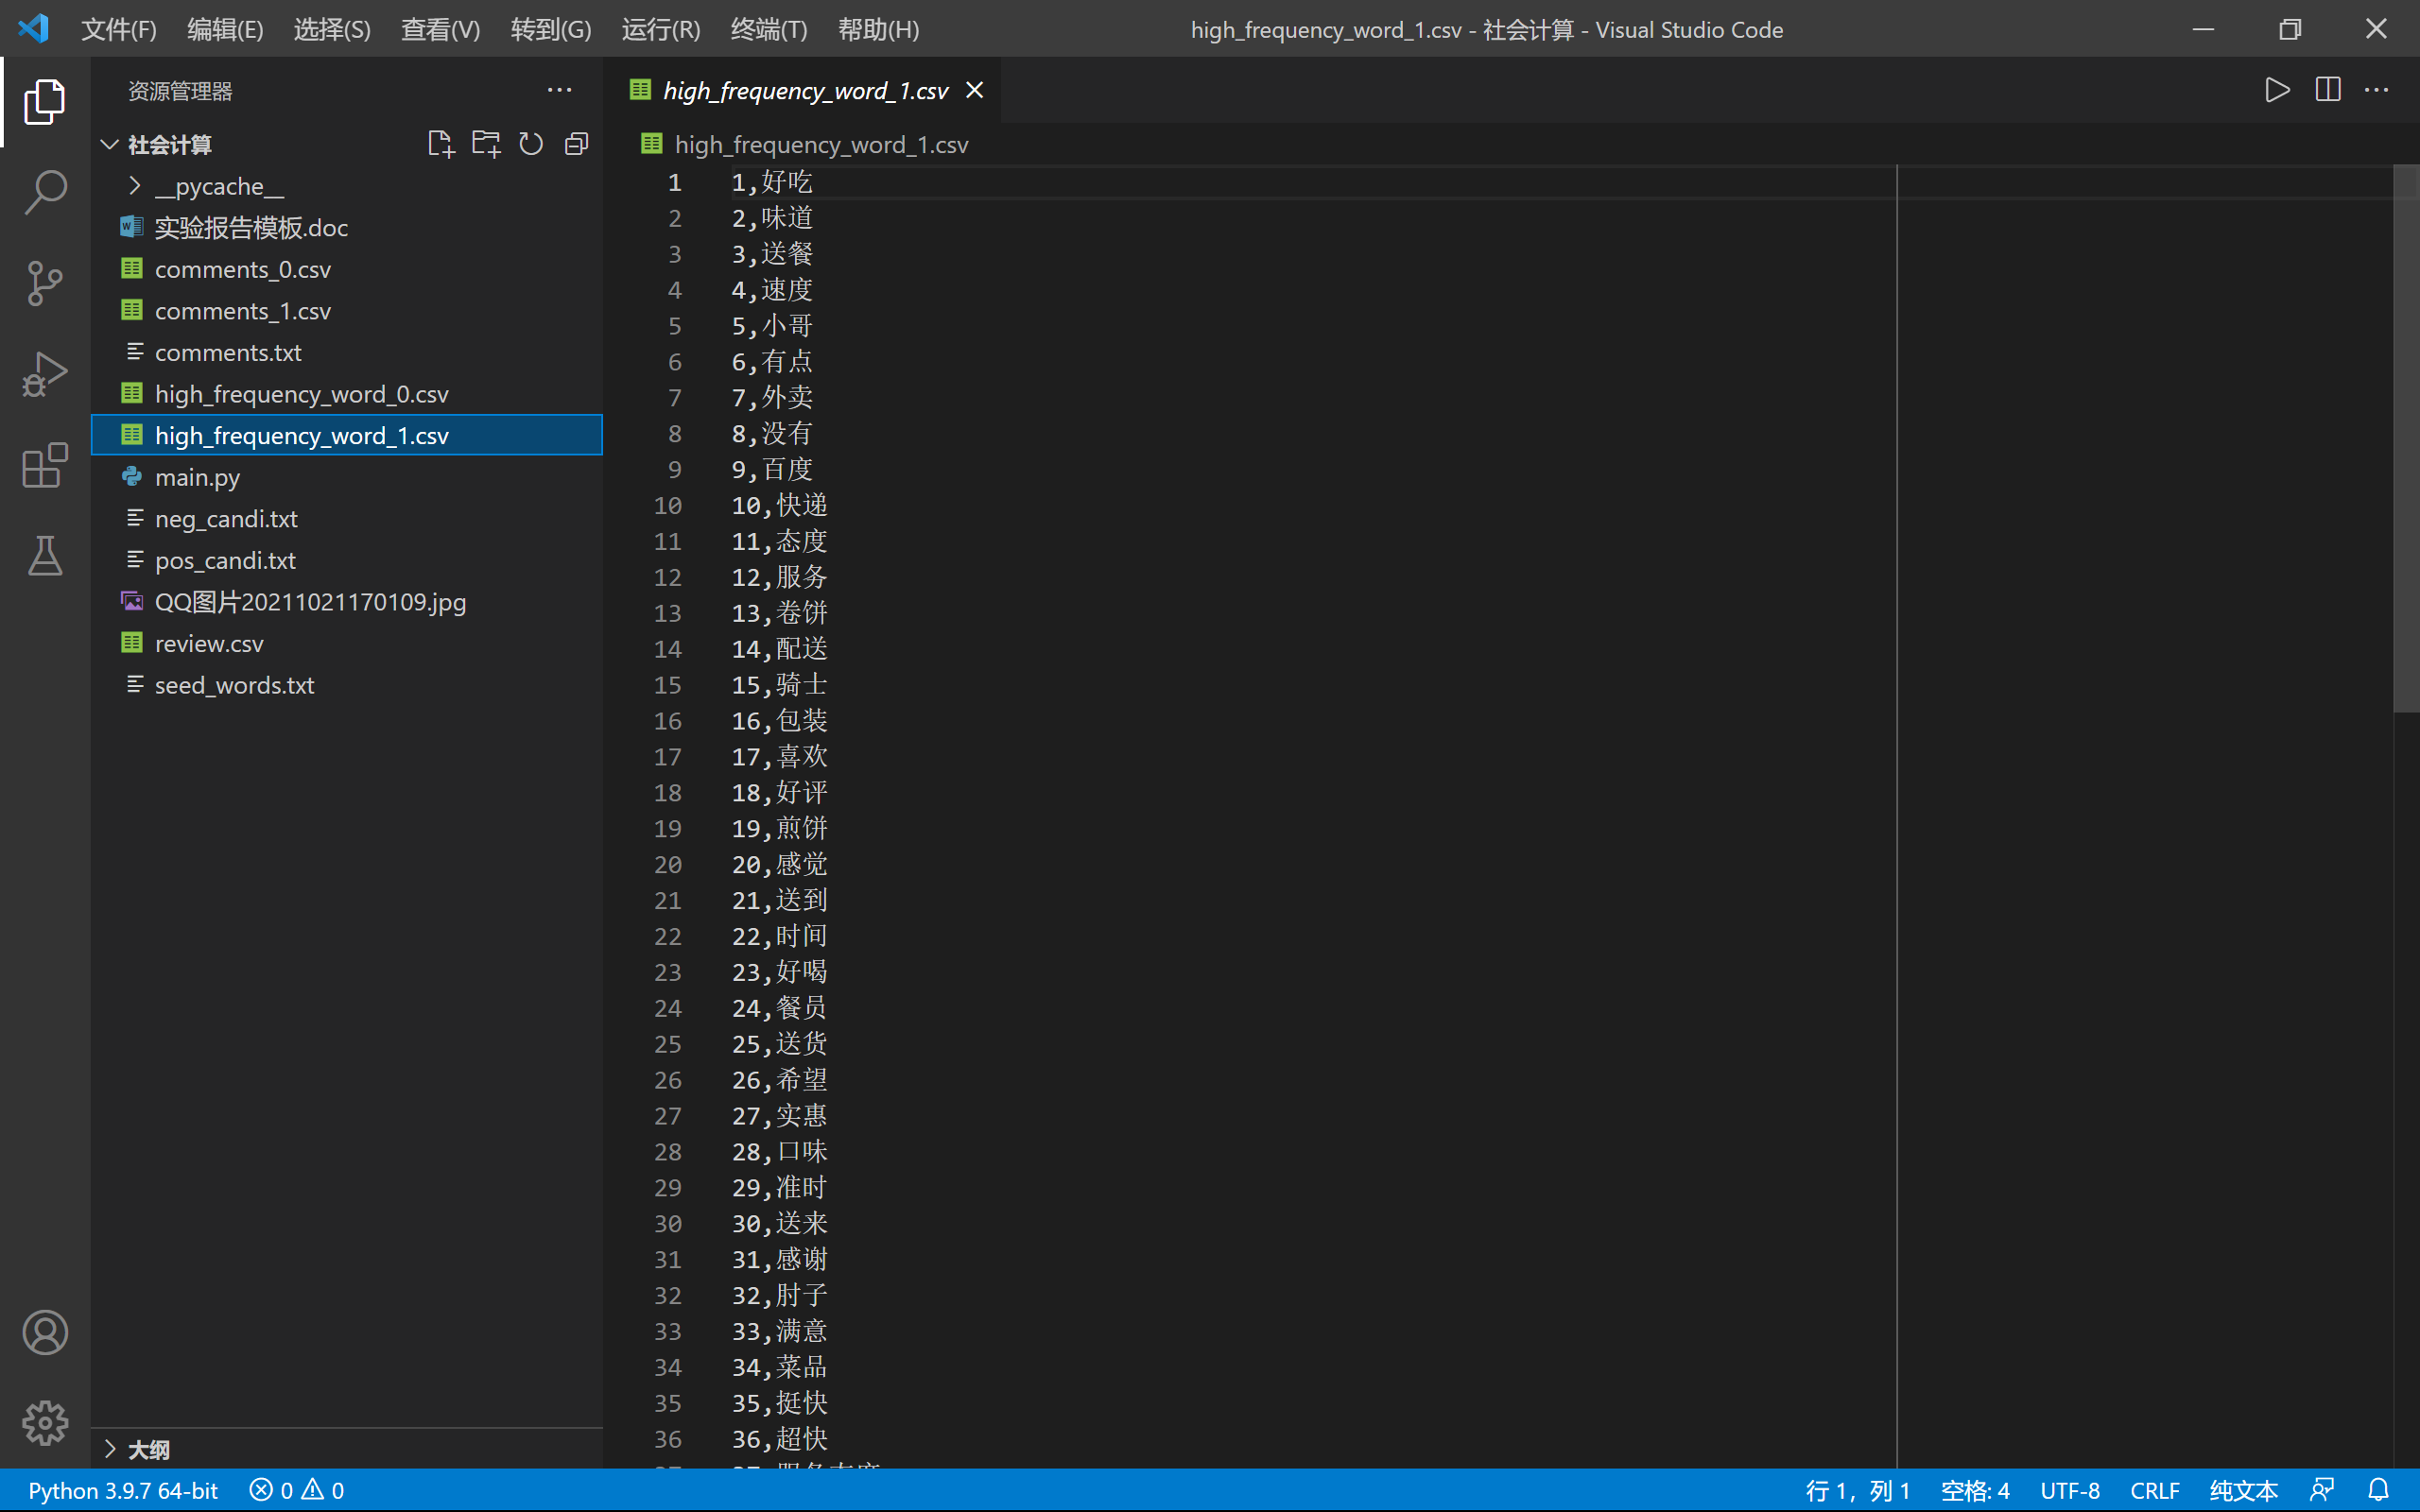Change language mode 纯文本
Screen dimensions: 2420x1512
[2243, 1490]
